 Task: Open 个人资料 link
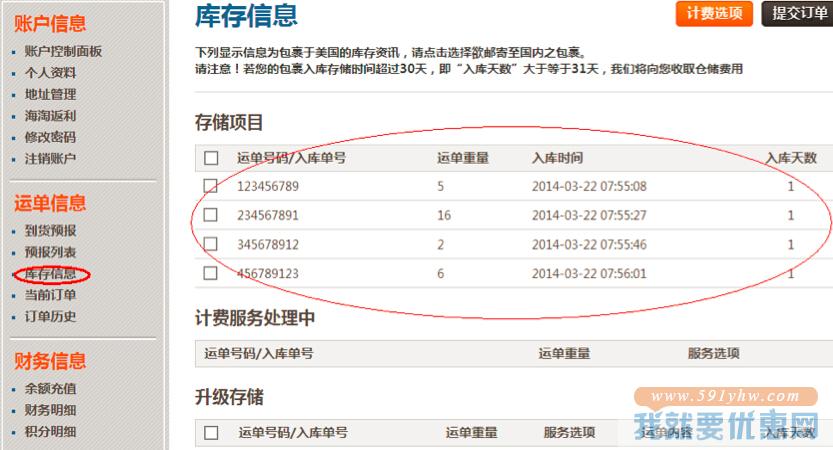point(50,73)
